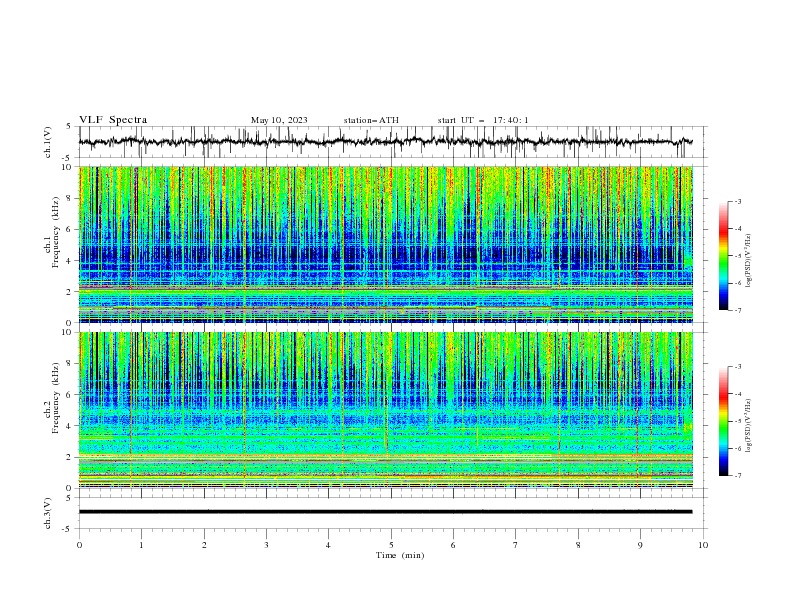Screen dimensions: 792x612
Task: Click the "Time (min)" axis title
Action: tap(400, 555)
